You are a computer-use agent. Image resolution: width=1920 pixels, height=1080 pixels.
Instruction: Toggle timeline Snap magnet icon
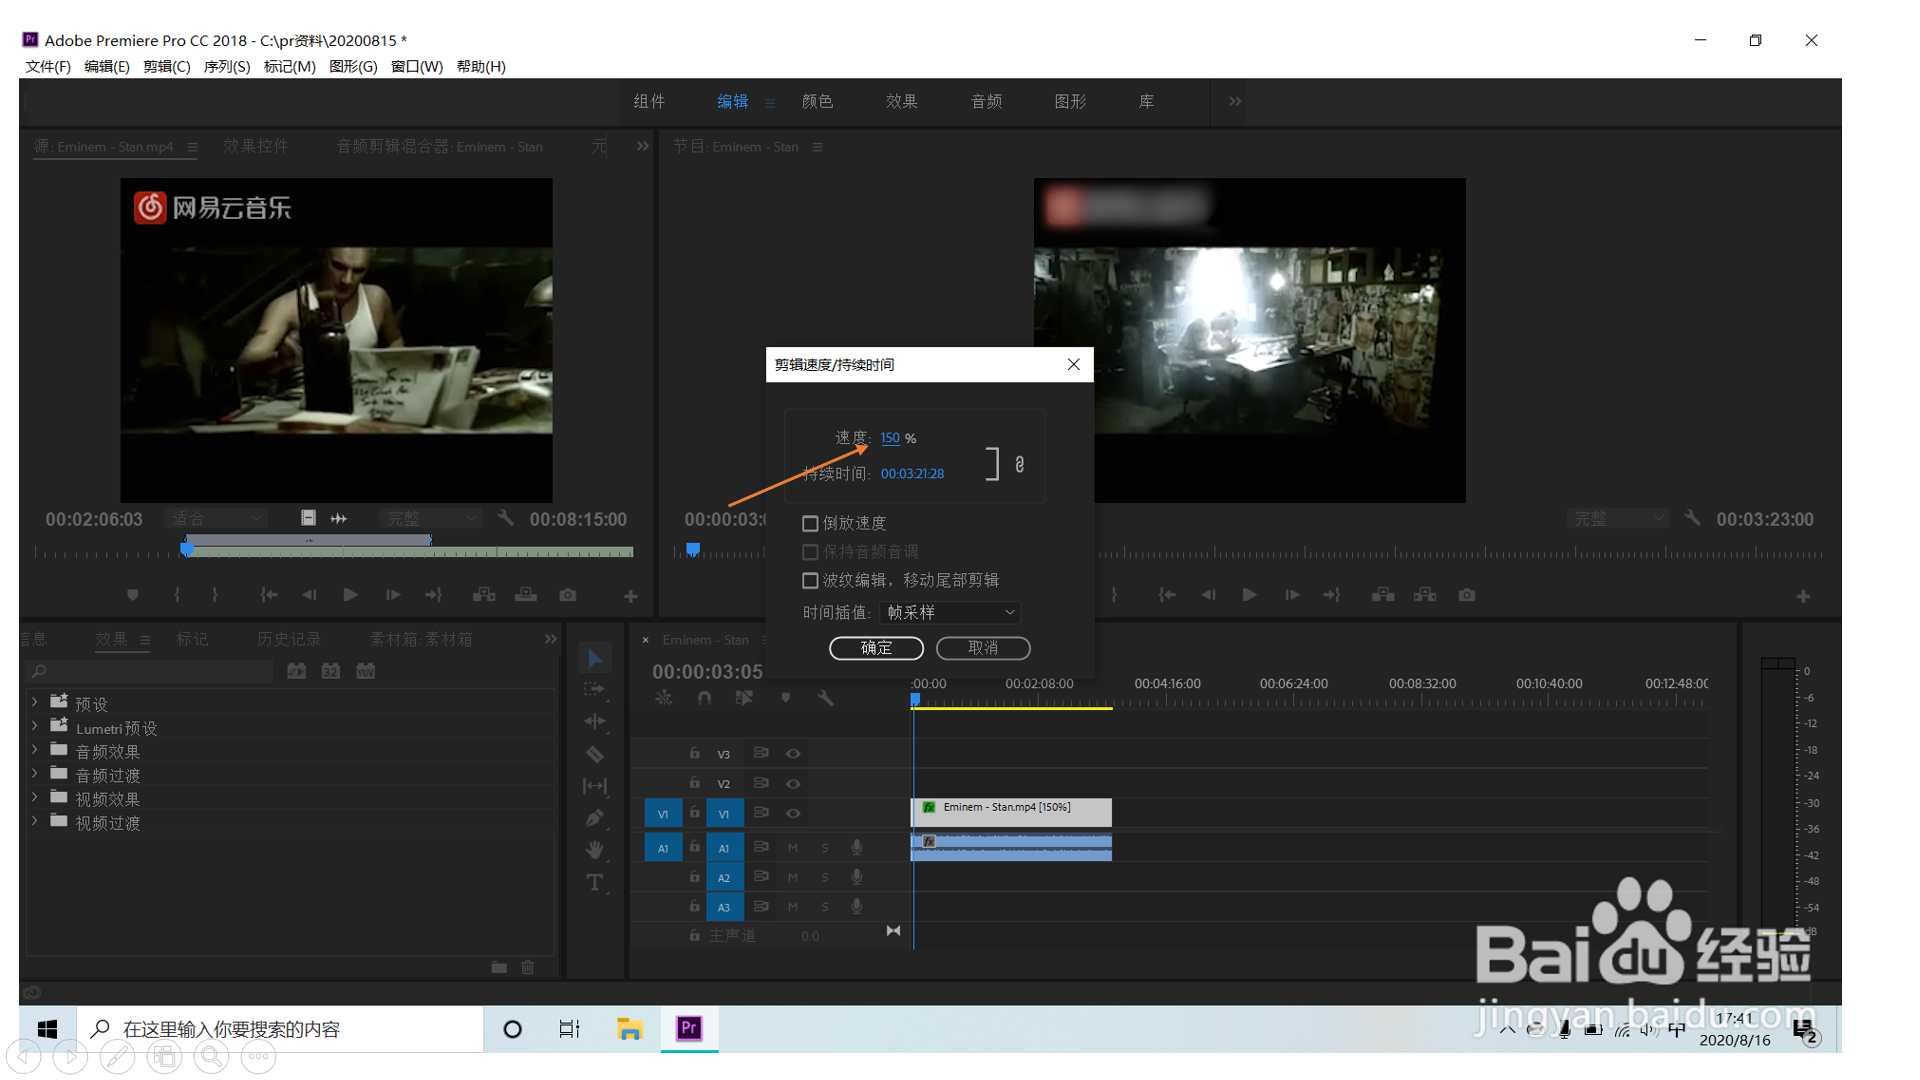704,698
